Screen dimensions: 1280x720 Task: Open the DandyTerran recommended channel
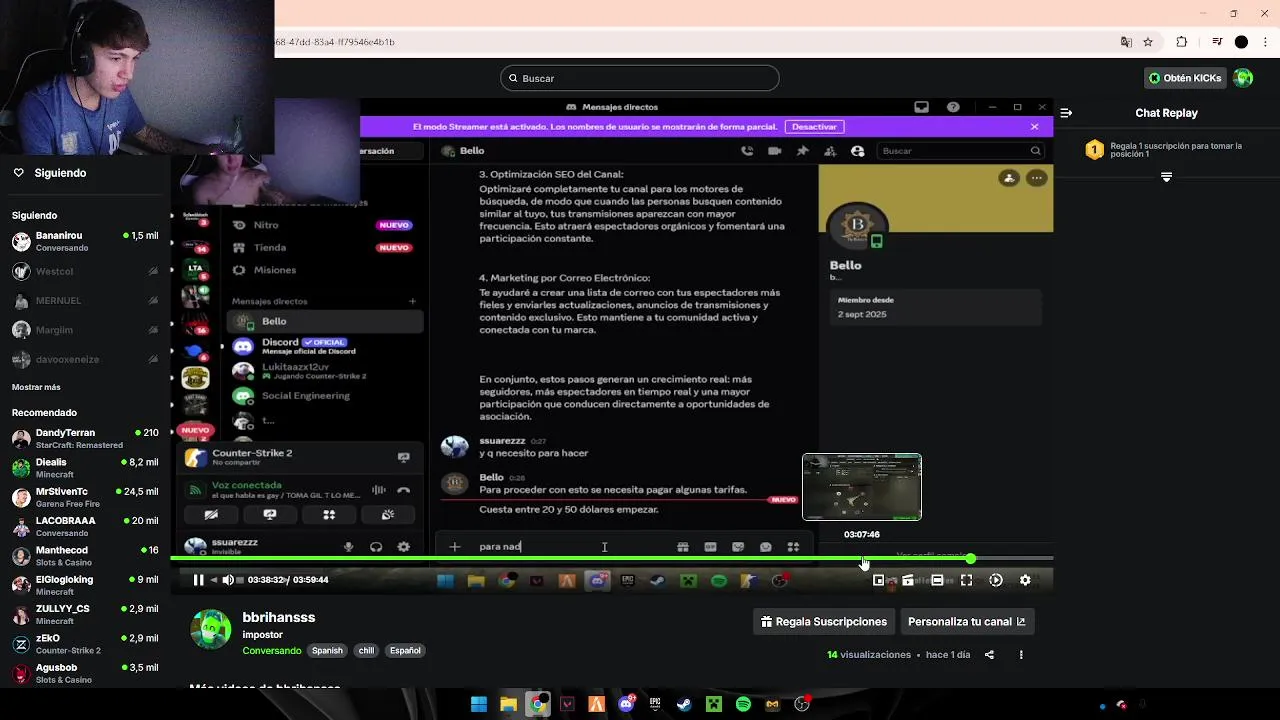85,439
